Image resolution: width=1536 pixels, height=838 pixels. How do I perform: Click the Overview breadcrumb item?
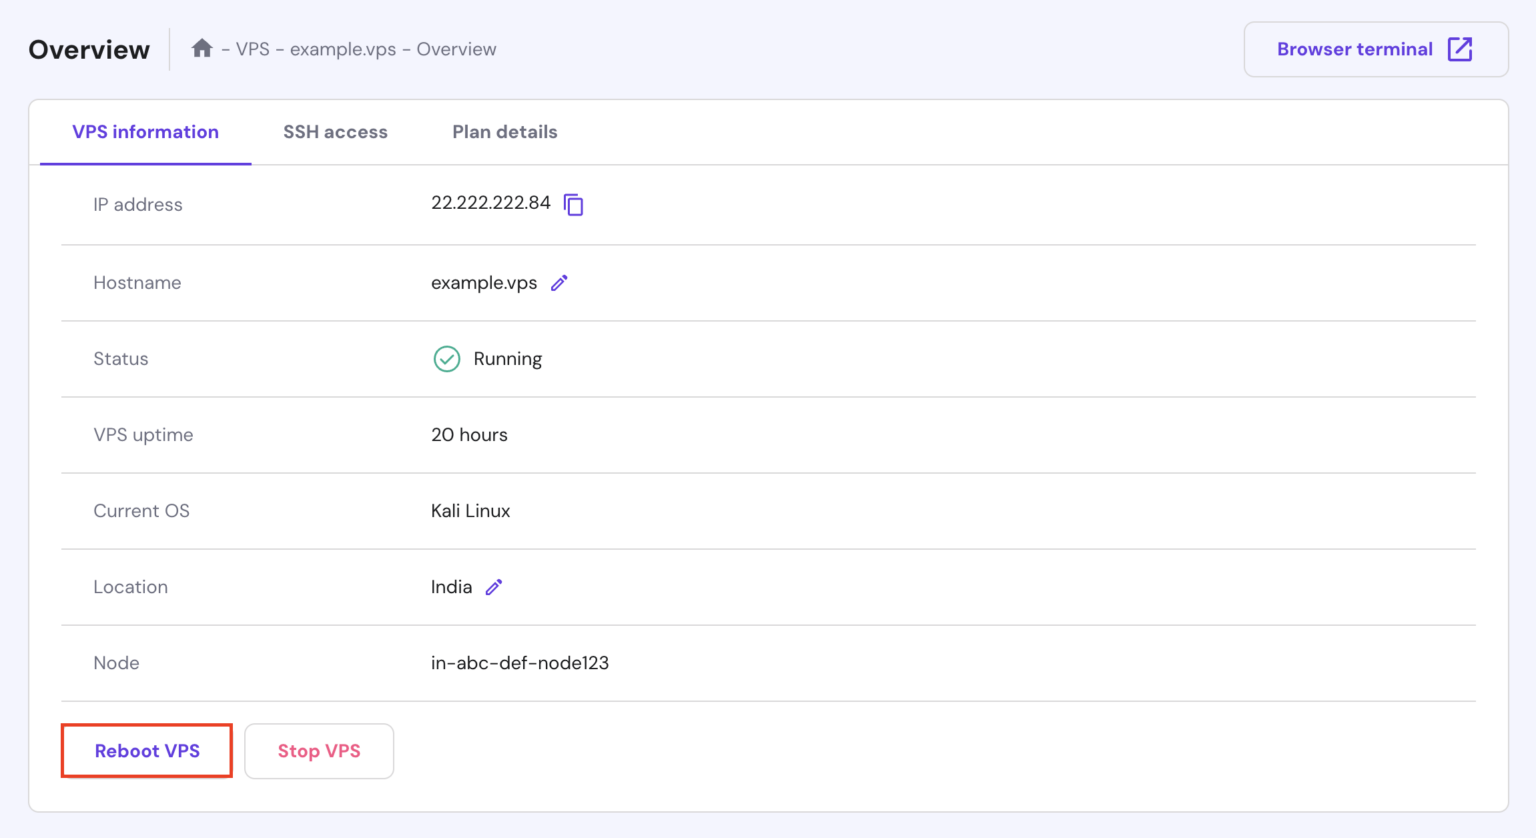click(456, 49)
